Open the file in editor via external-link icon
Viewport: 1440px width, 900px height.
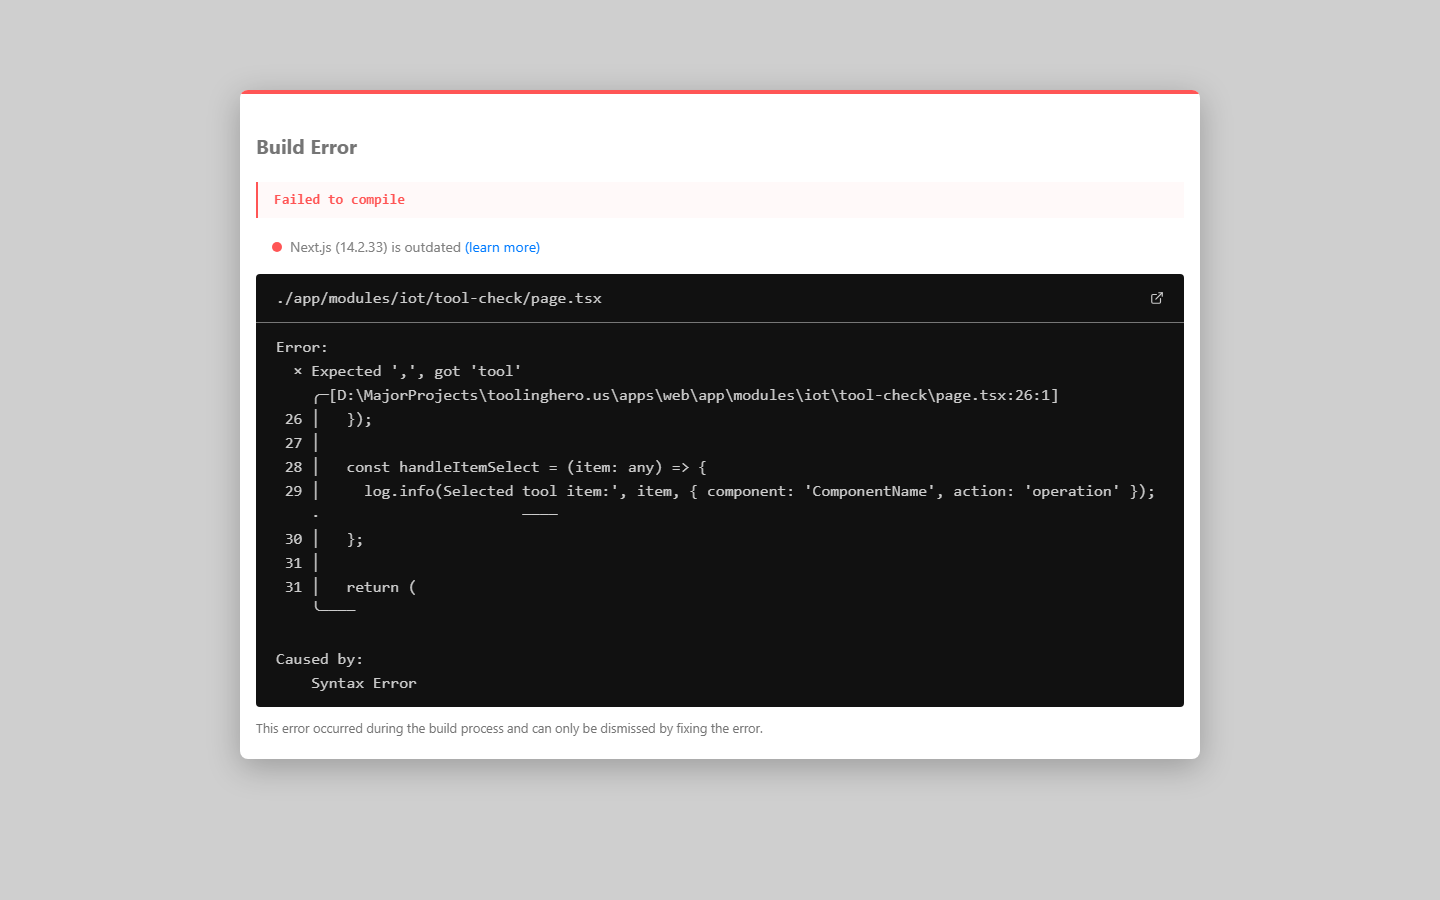(x=1157, y=298)
